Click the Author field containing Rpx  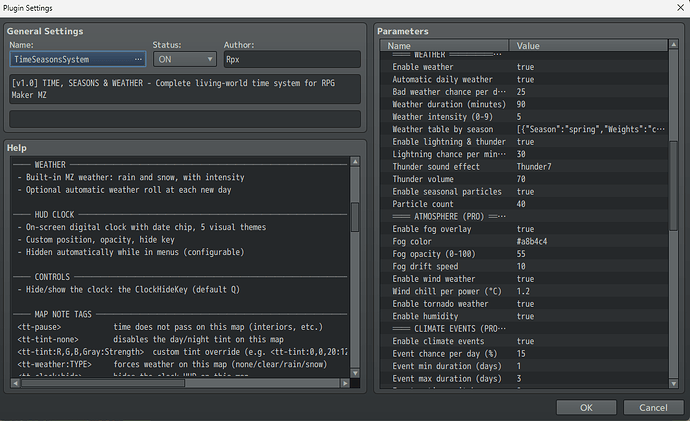[x=292, y=59]
